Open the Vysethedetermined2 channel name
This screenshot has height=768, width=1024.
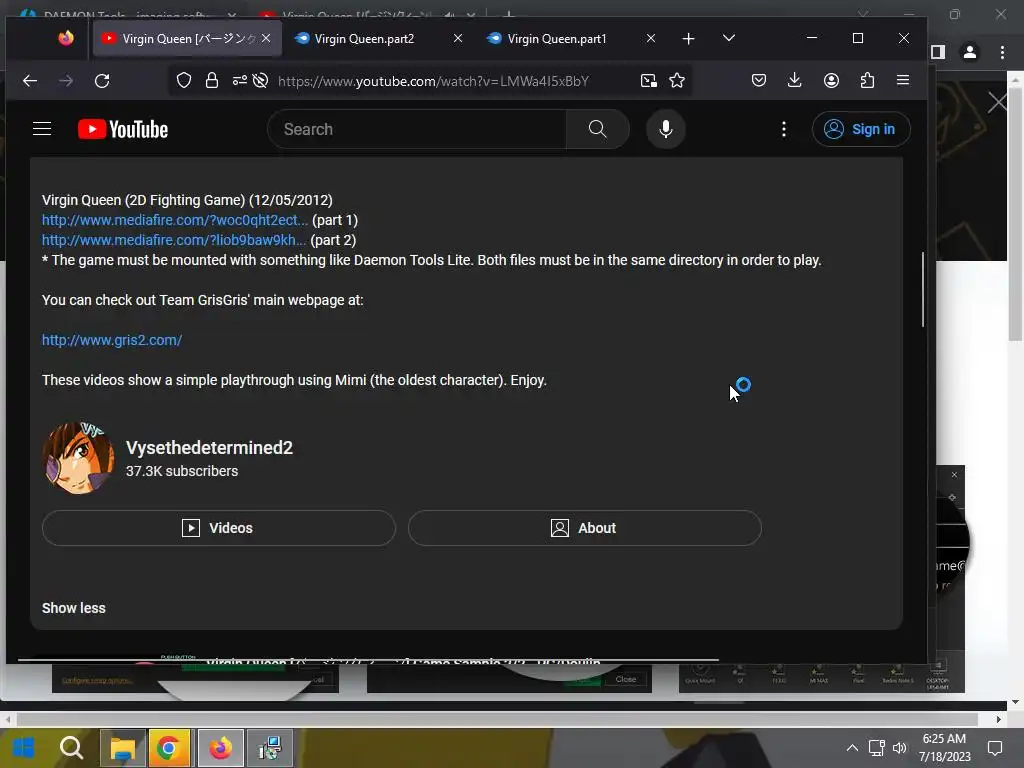tap(209, 447)
